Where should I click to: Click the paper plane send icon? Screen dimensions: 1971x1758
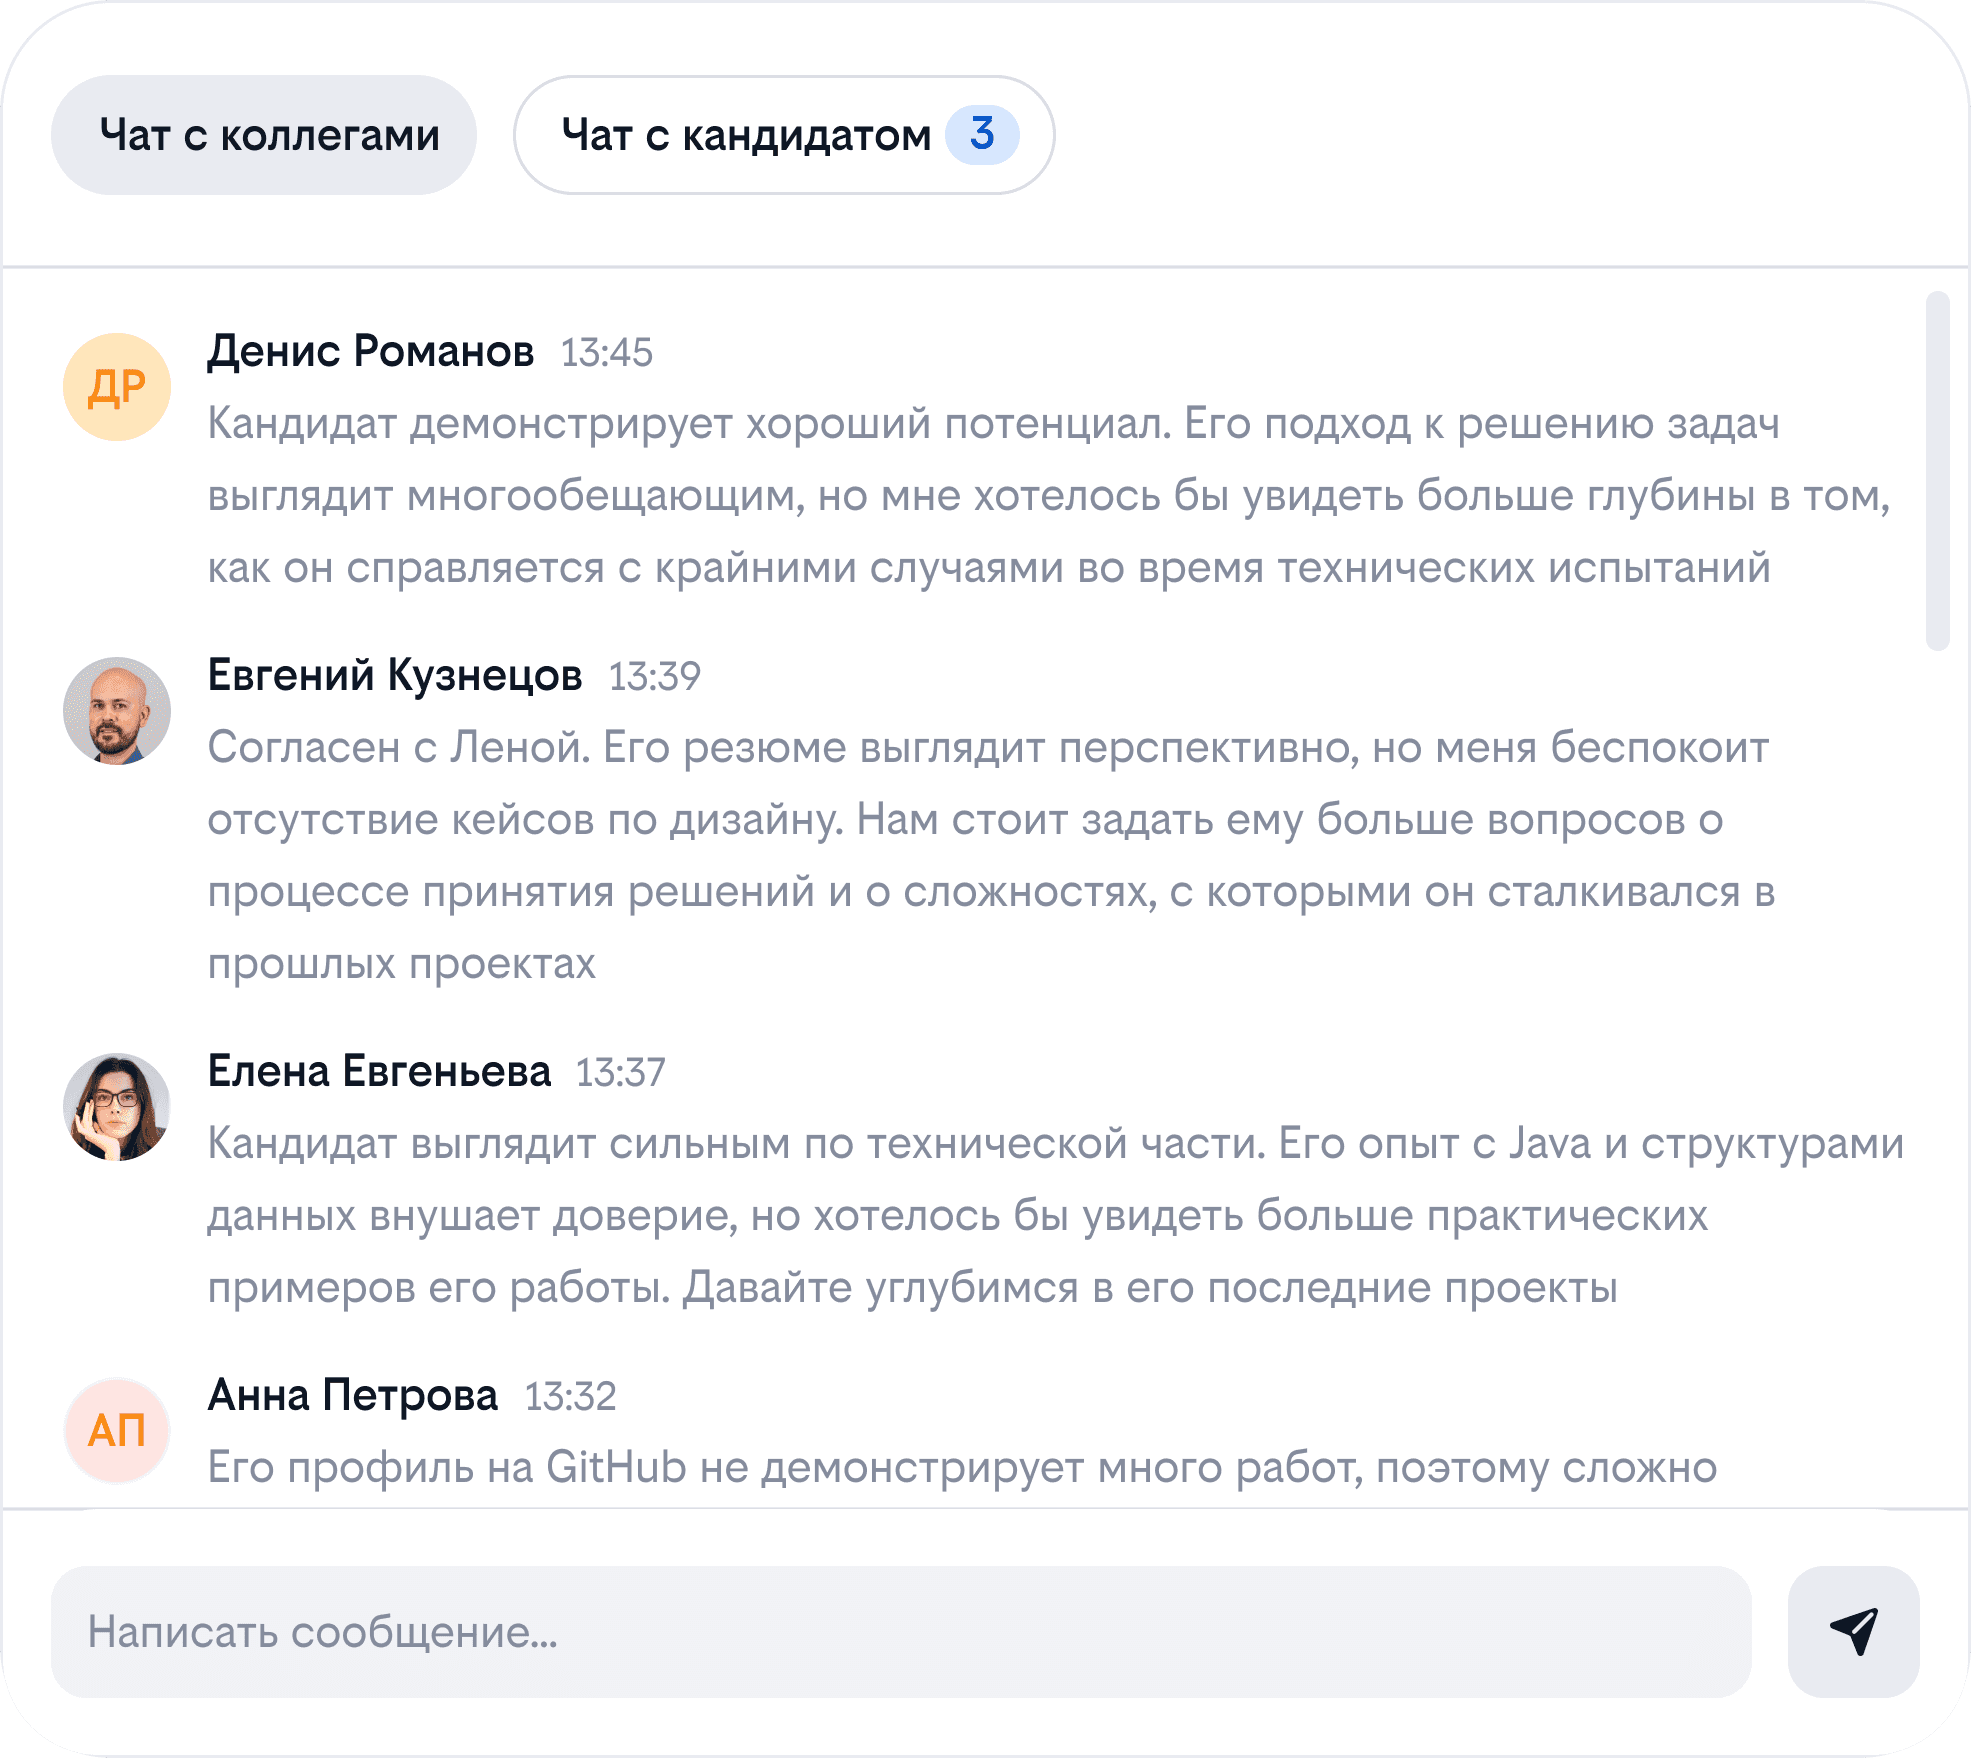tap(1853, 1631)
